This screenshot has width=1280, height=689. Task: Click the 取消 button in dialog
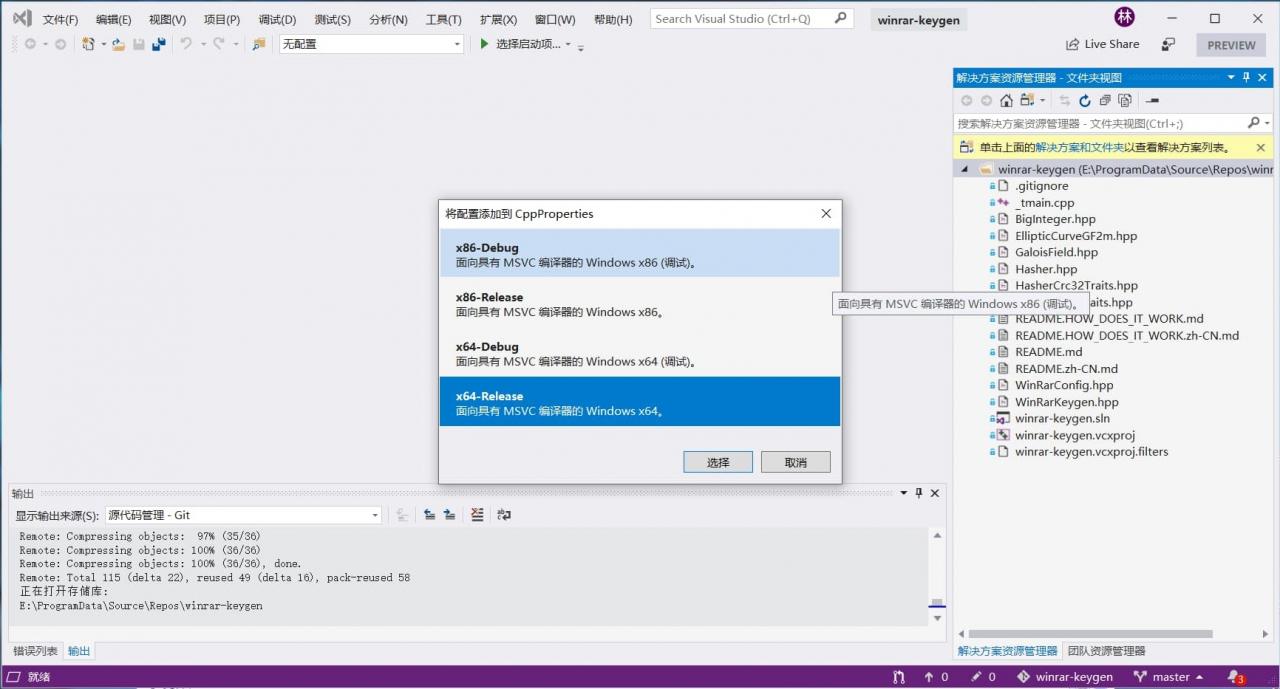(795, 462)
